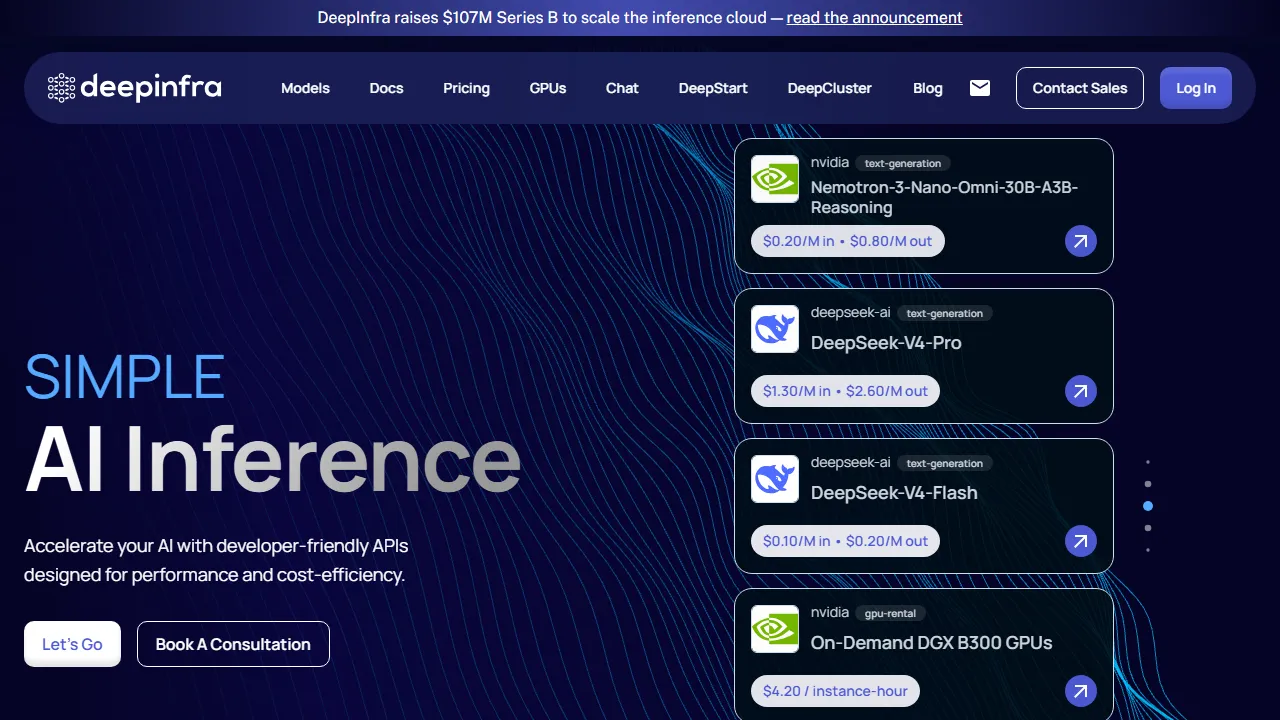Open DeepStart nav item
This screenshot has width=1280, height=720.
713,88
